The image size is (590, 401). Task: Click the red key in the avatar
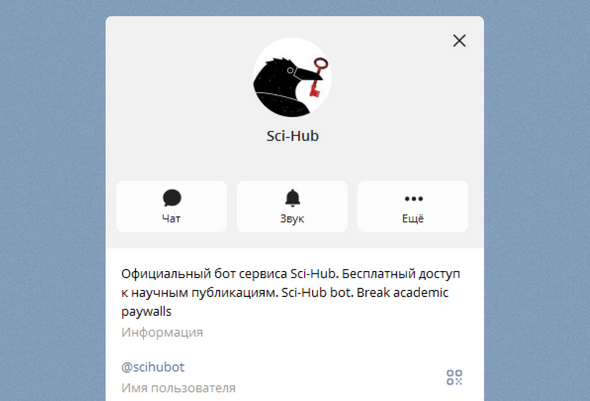pos(317,77)
